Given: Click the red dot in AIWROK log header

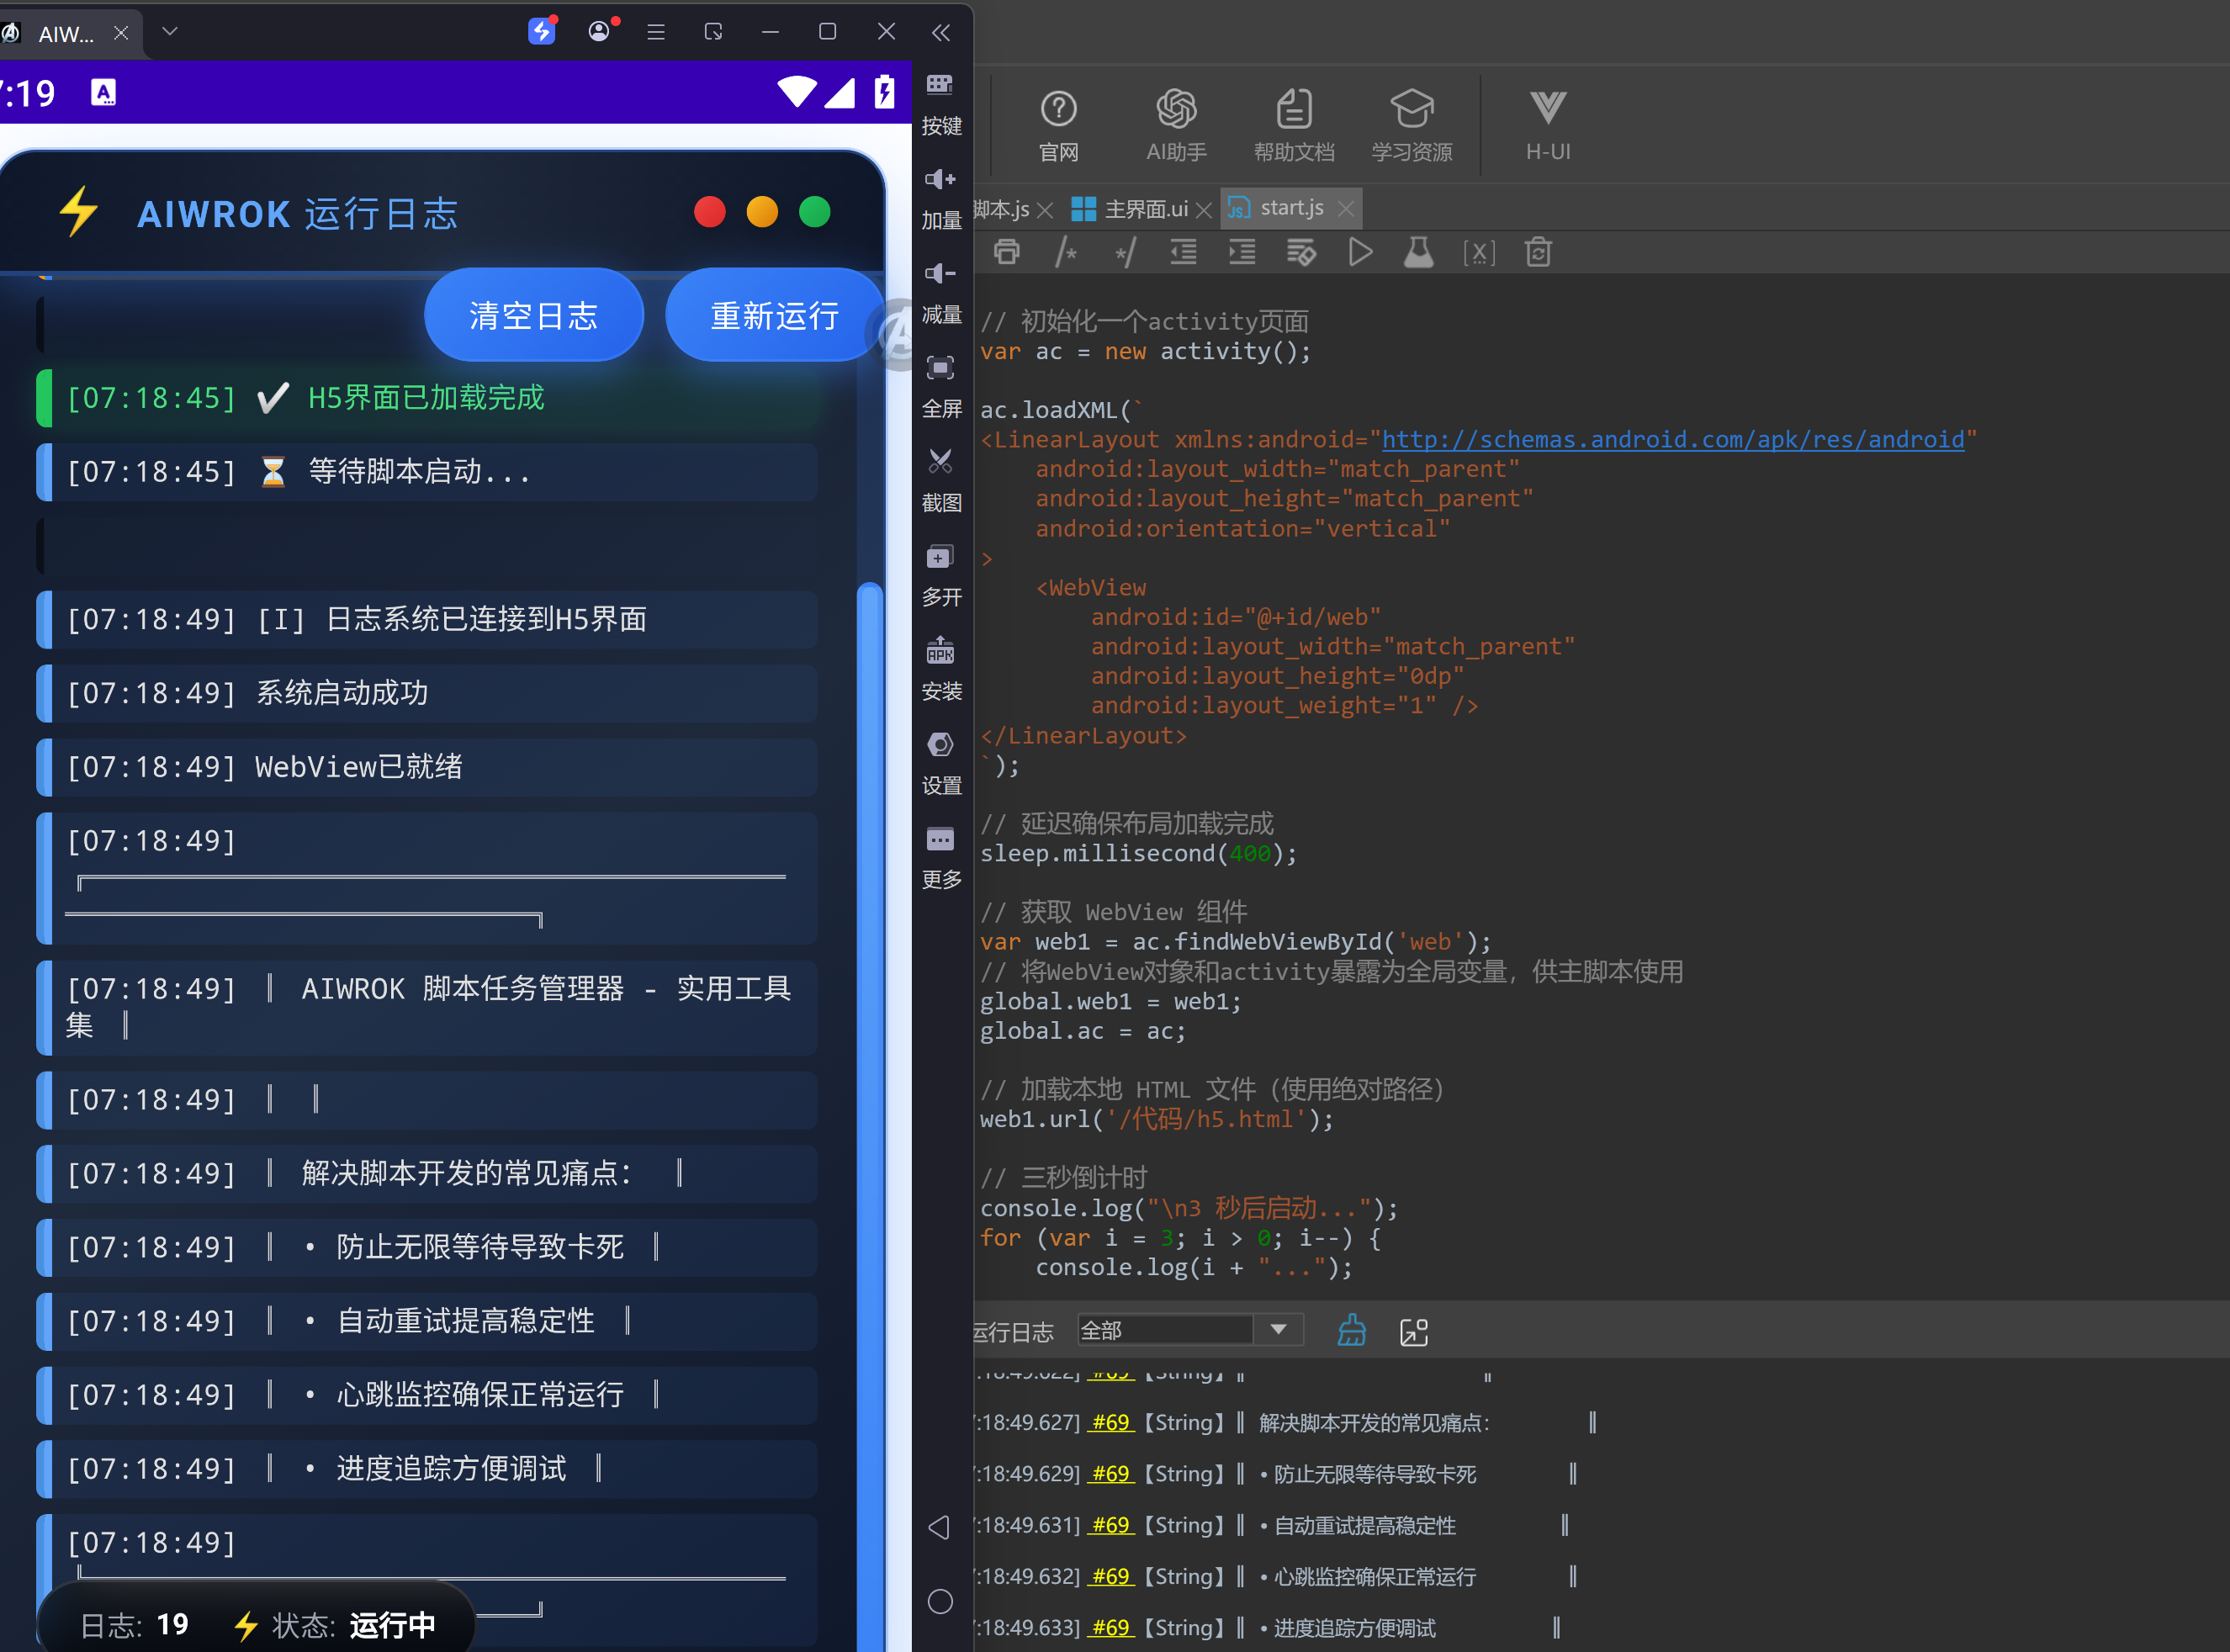Looking at the screenshot, I should click(710, 212).
